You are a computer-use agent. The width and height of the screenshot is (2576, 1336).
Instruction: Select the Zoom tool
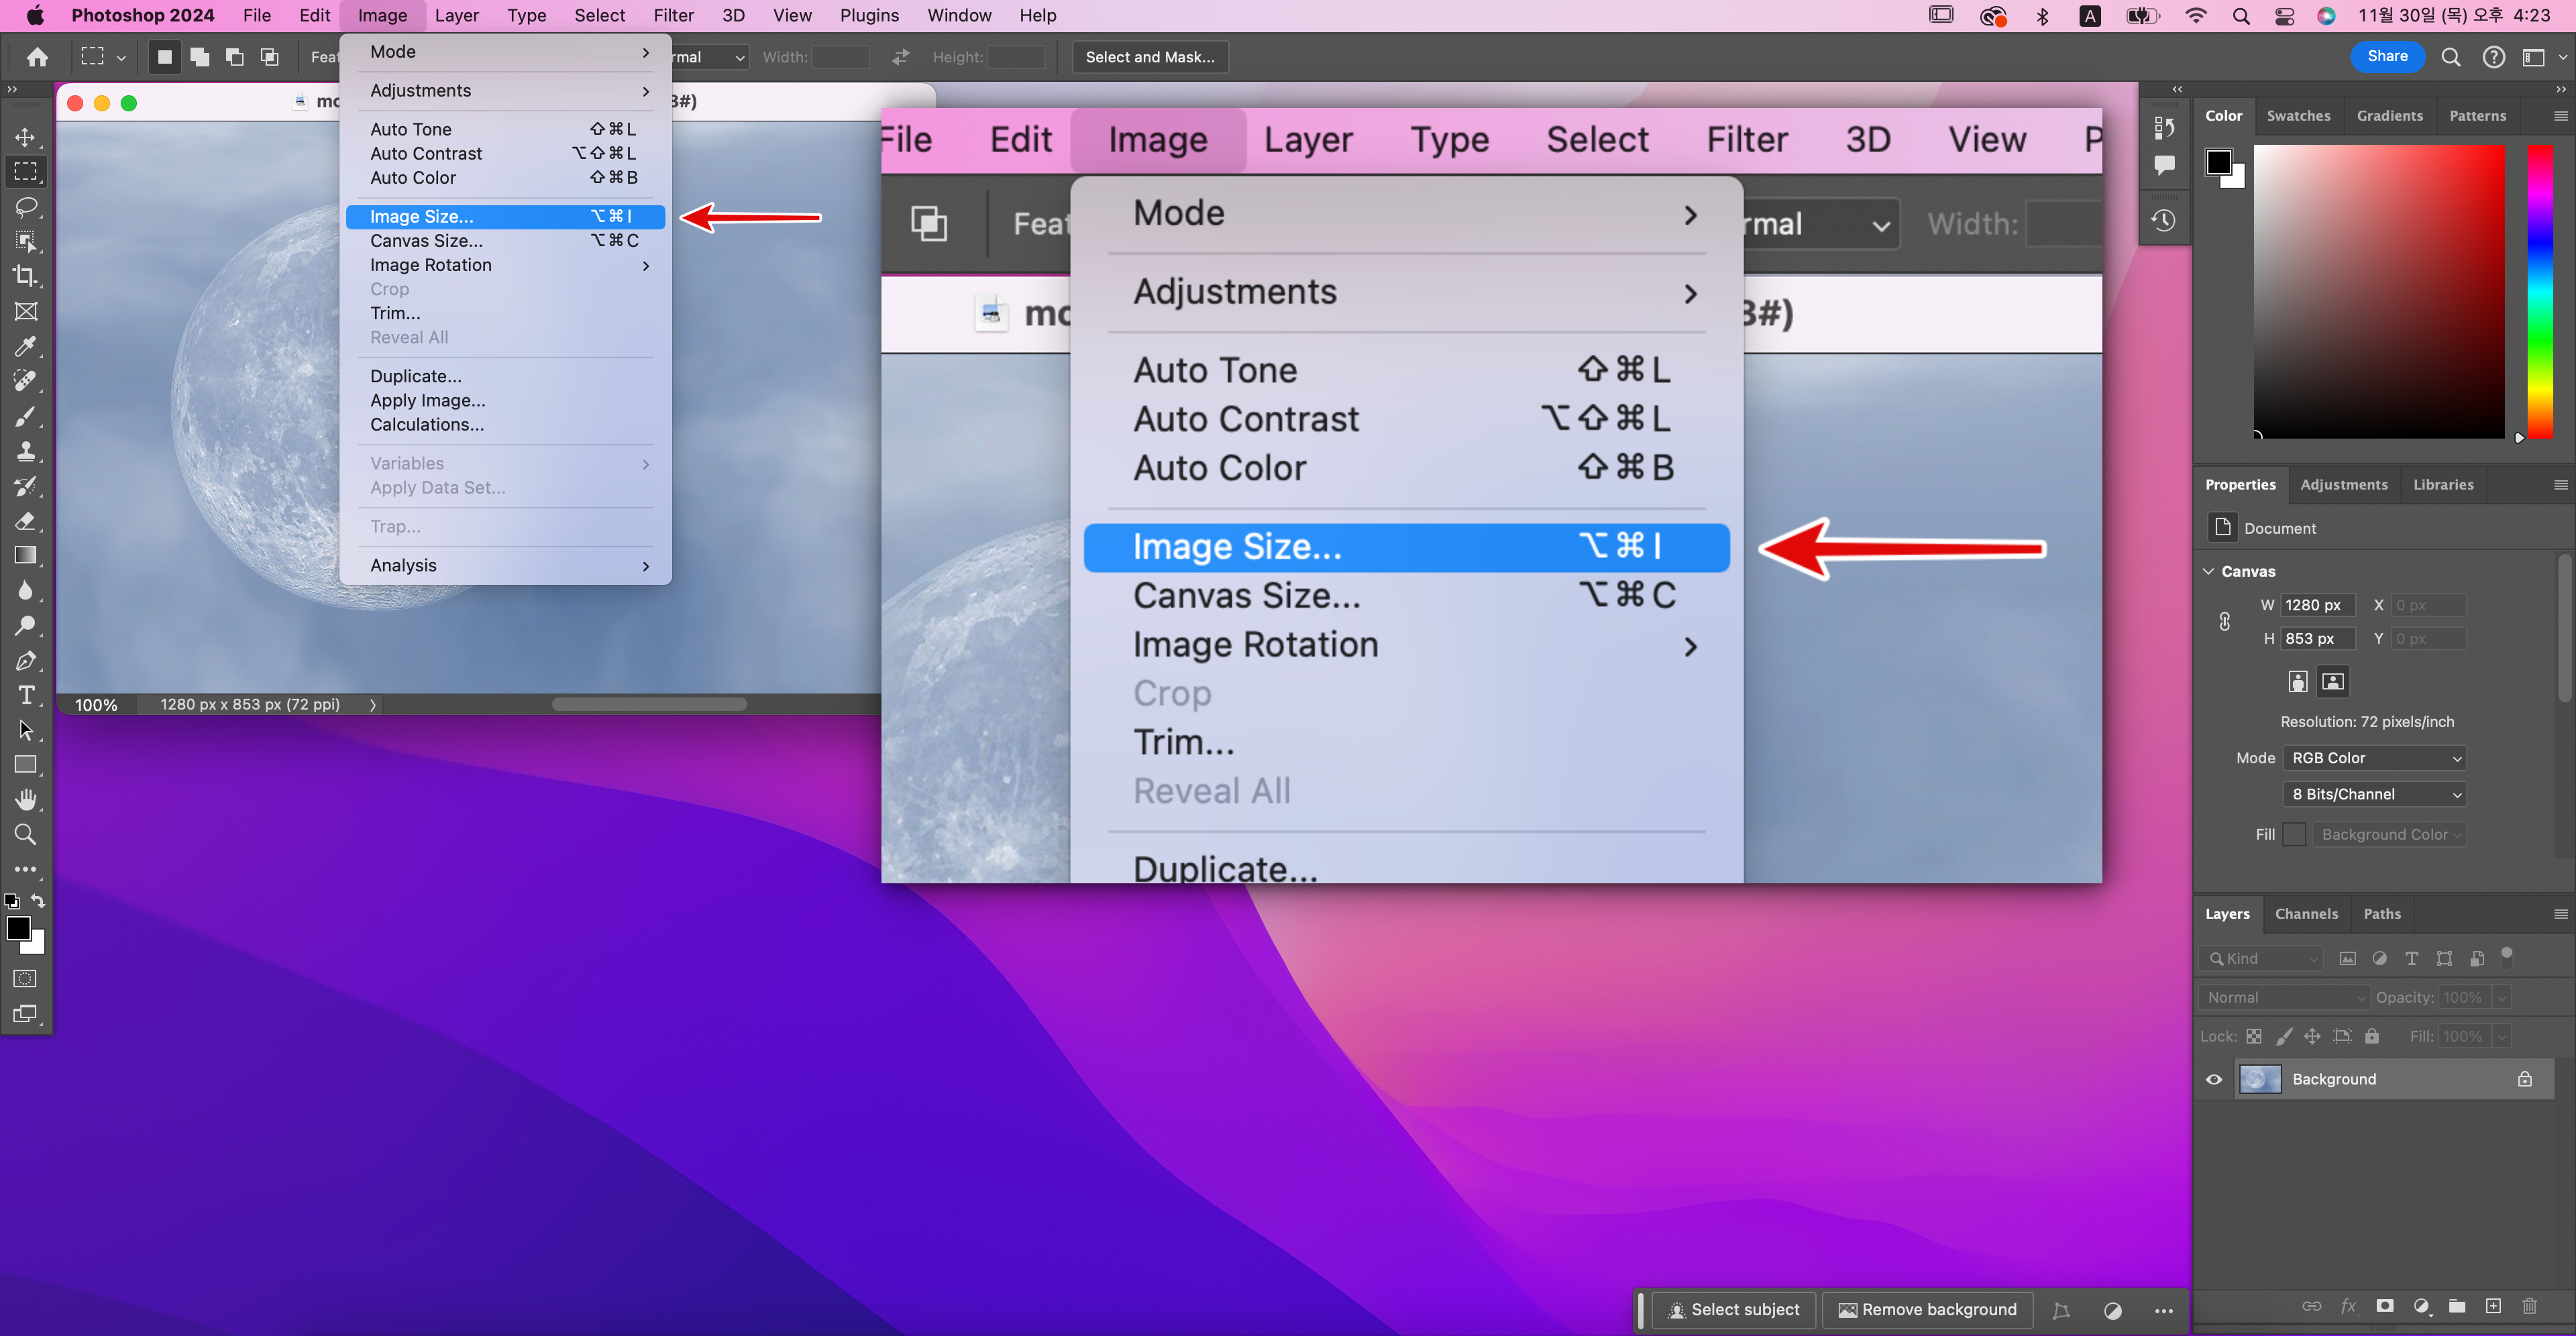click(25, 835)
